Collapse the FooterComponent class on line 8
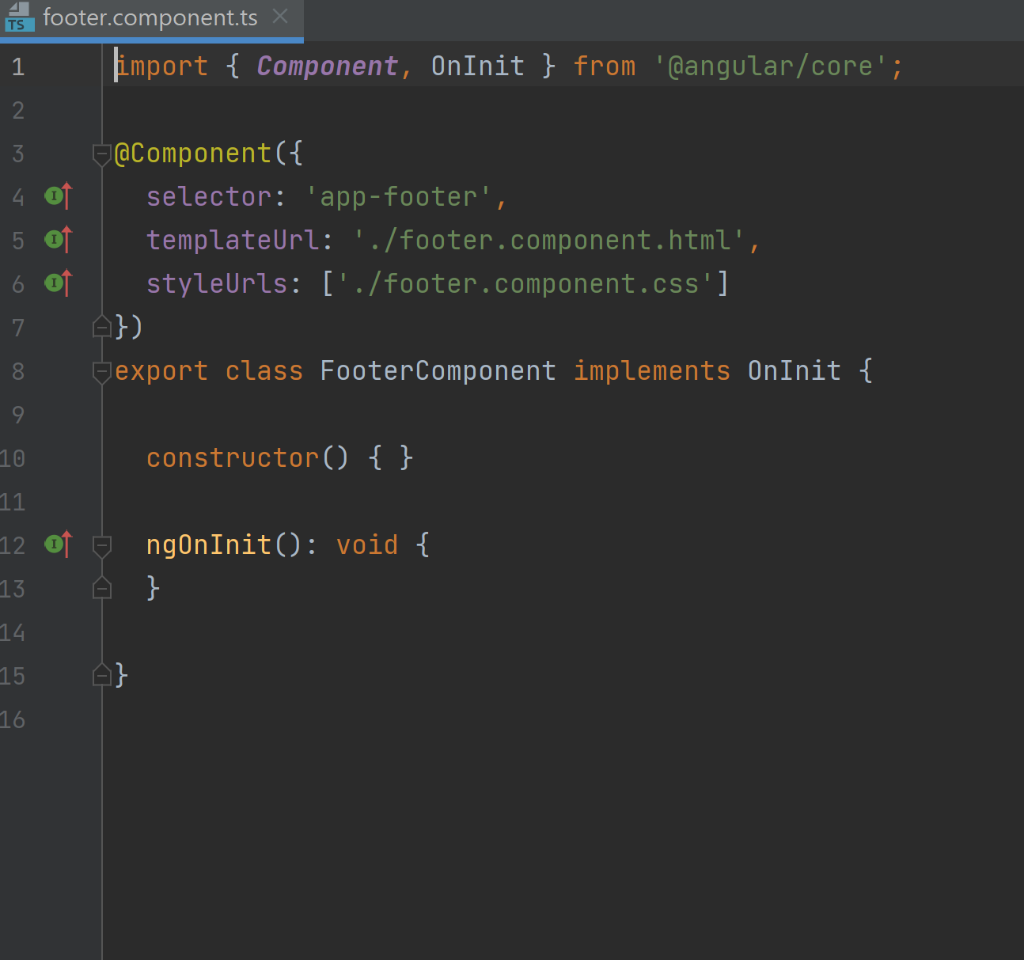Image resolution: width=1024 pixels, height=960 pixels. (101, 372)
